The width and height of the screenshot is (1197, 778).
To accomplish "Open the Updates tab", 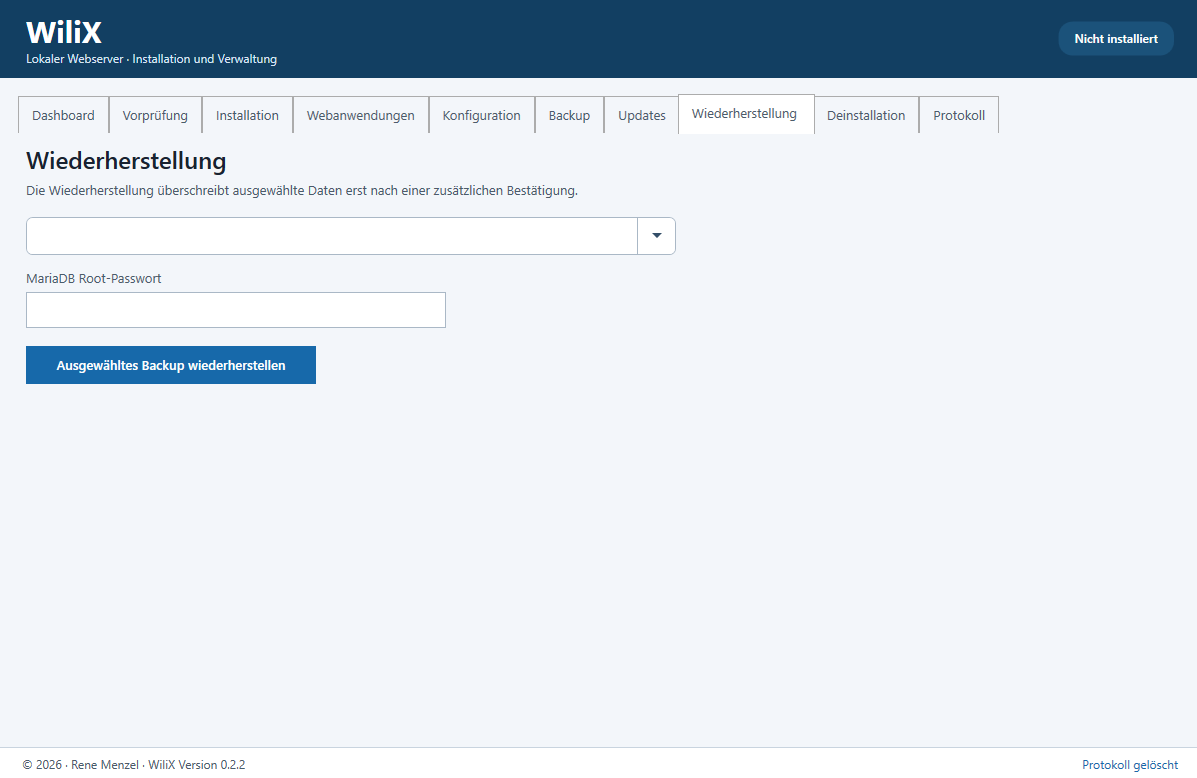I will 642,115.
